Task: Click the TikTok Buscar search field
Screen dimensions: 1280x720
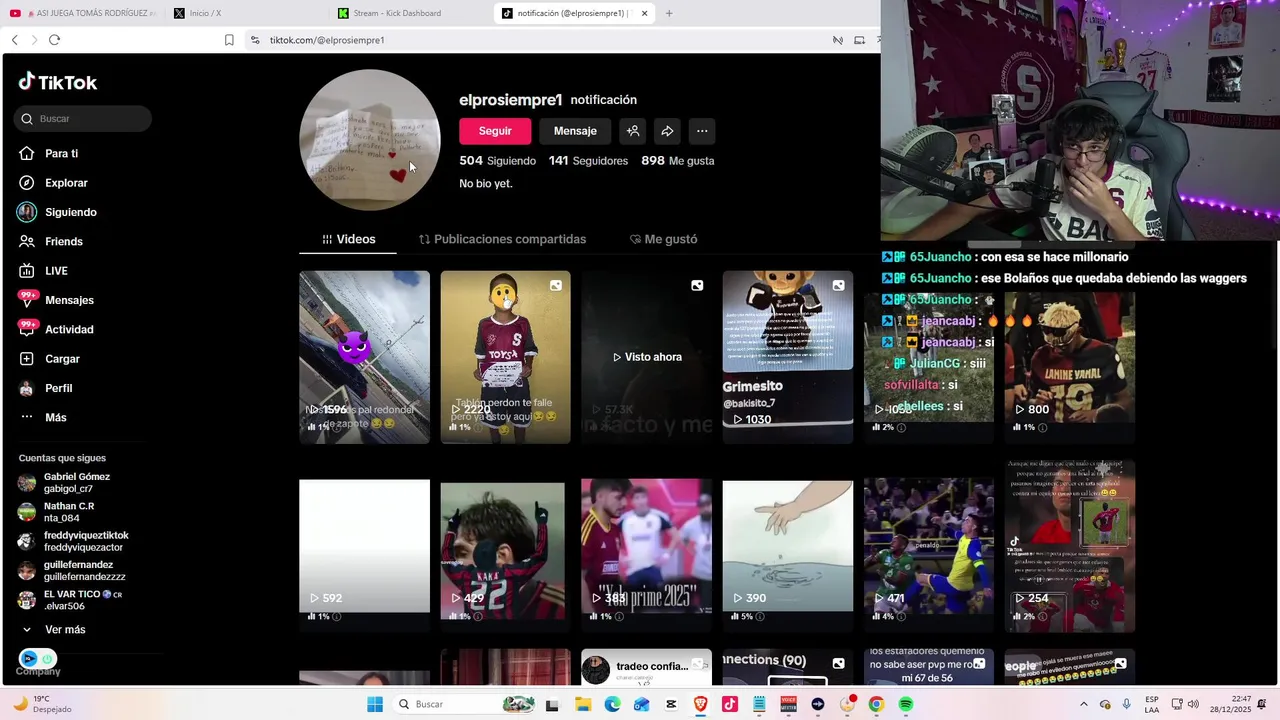Action: point(83,118)
